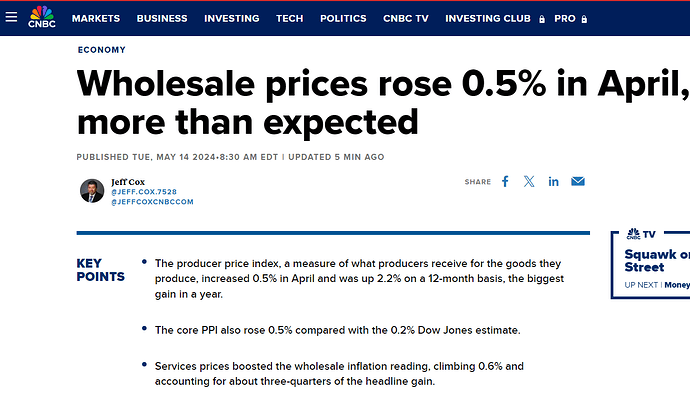Open the @JEFF.COX.7528 profile link
Viewport: 690px width, 396px height.
coord(144,192)
